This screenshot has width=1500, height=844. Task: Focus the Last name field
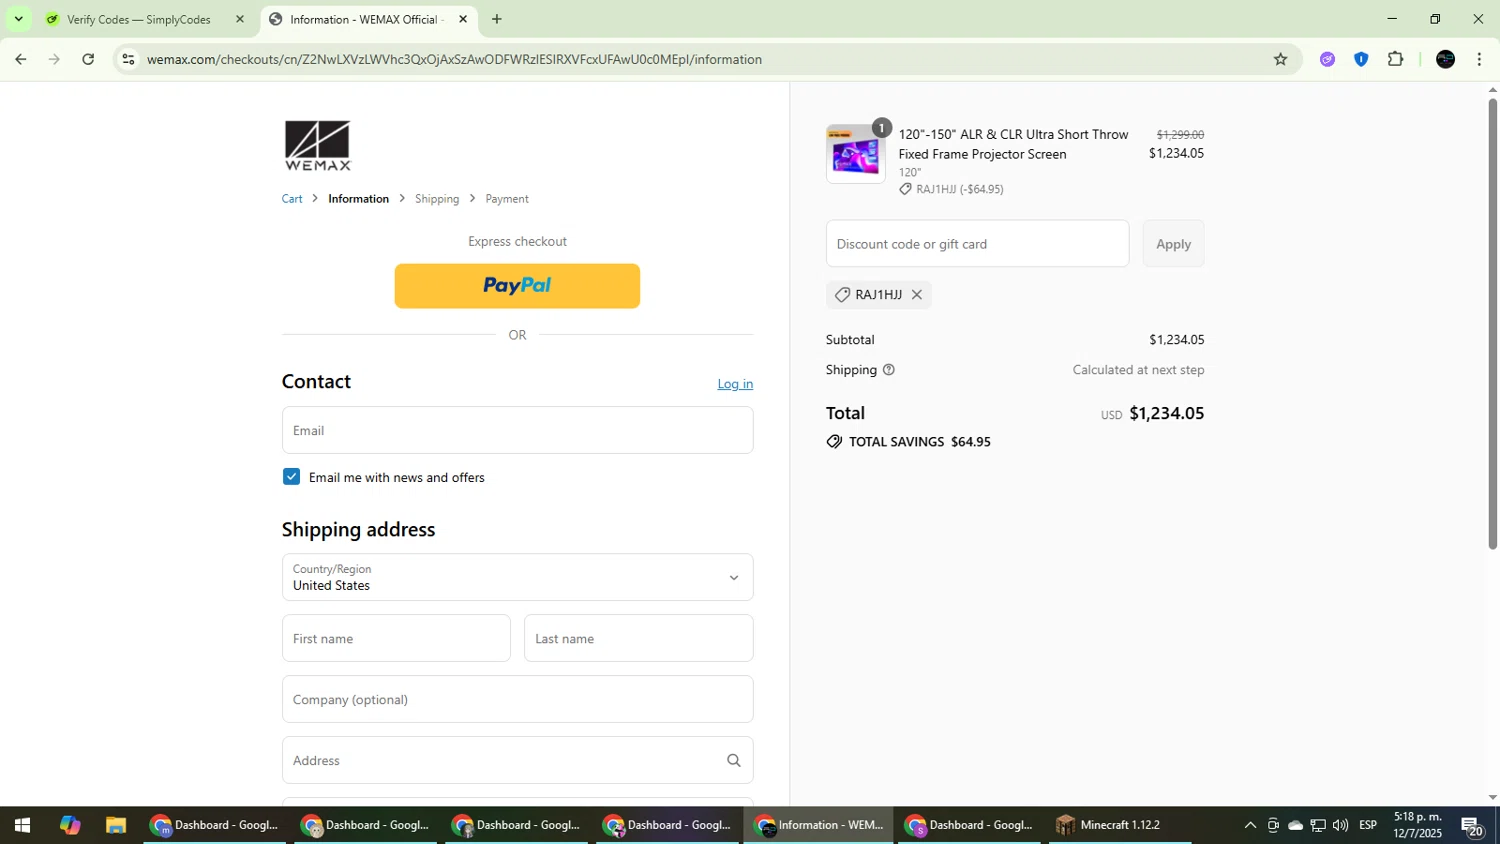(638, 638)
